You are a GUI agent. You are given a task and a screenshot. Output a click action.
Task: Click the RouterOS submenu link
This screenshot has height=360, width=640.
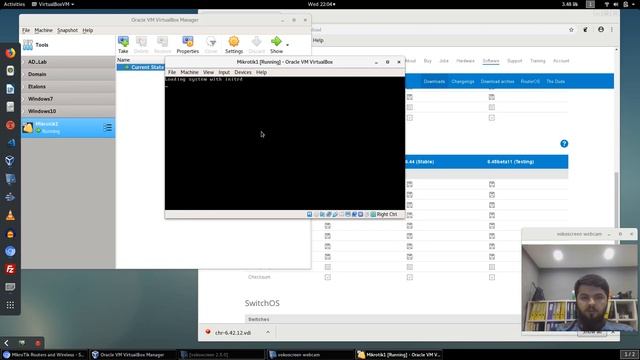tap(530, 82)
